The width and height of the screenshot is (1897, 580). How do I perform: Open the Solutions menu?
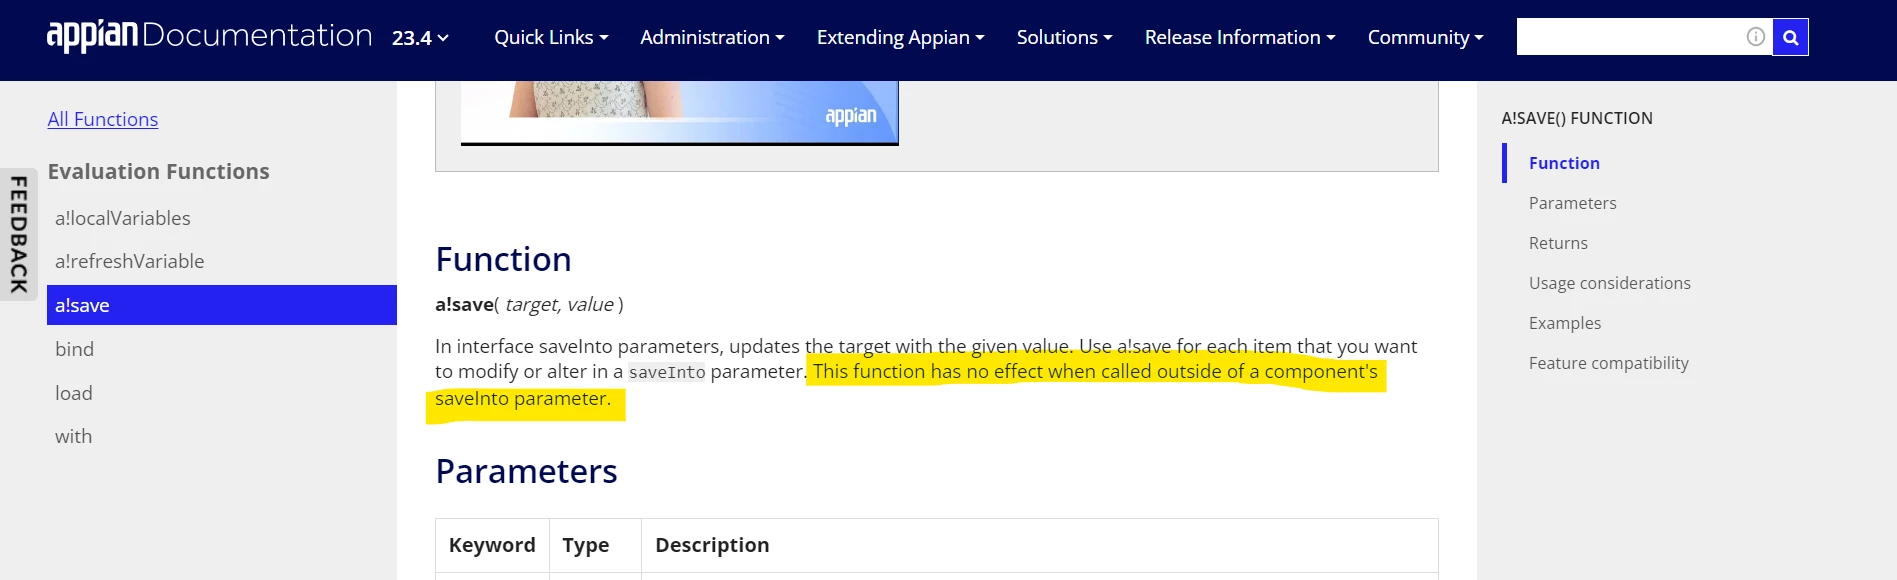(x=1064, y=37)
